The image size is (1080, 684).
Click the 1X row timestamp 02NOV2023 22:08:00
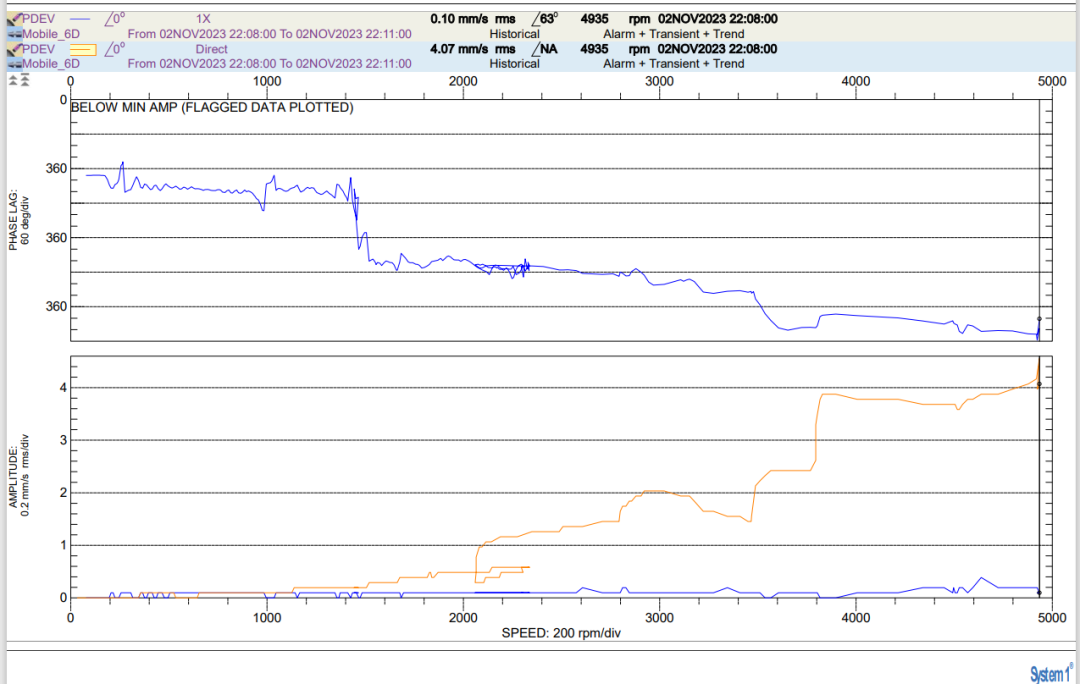click(x=718, y=19)
